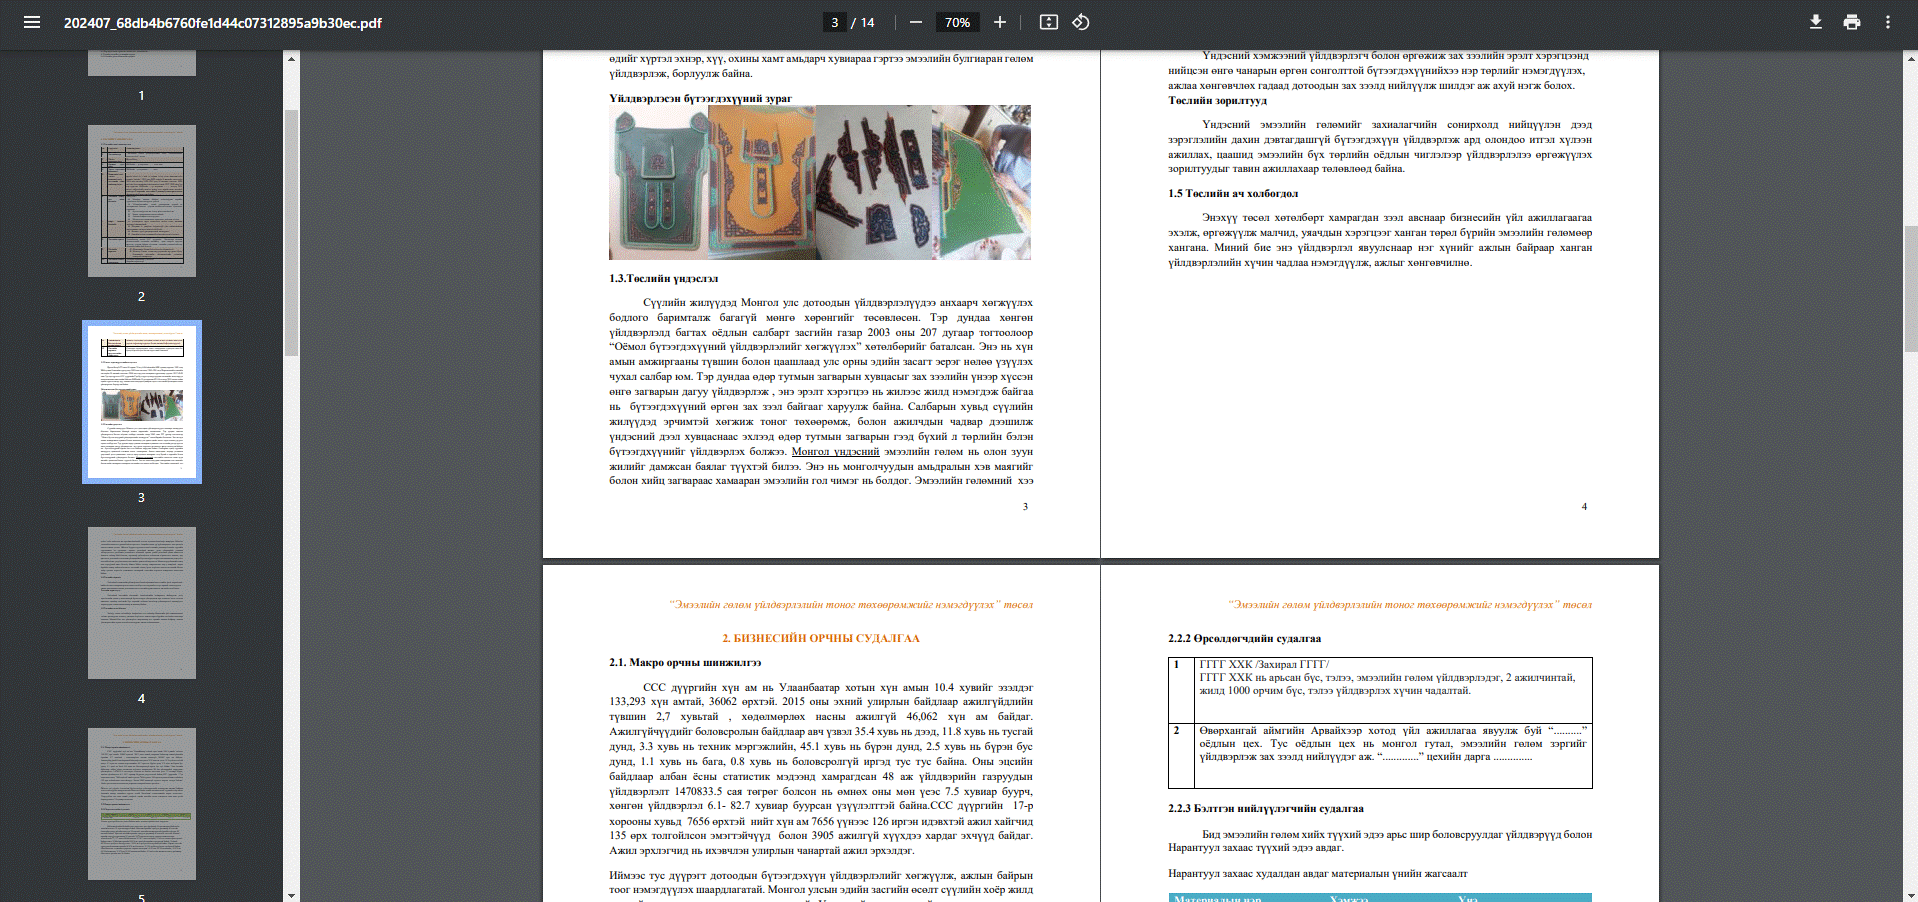The image size is (1918, 902).
Task: Open page 4 thumbnail
Action: (x=142, y=603)
